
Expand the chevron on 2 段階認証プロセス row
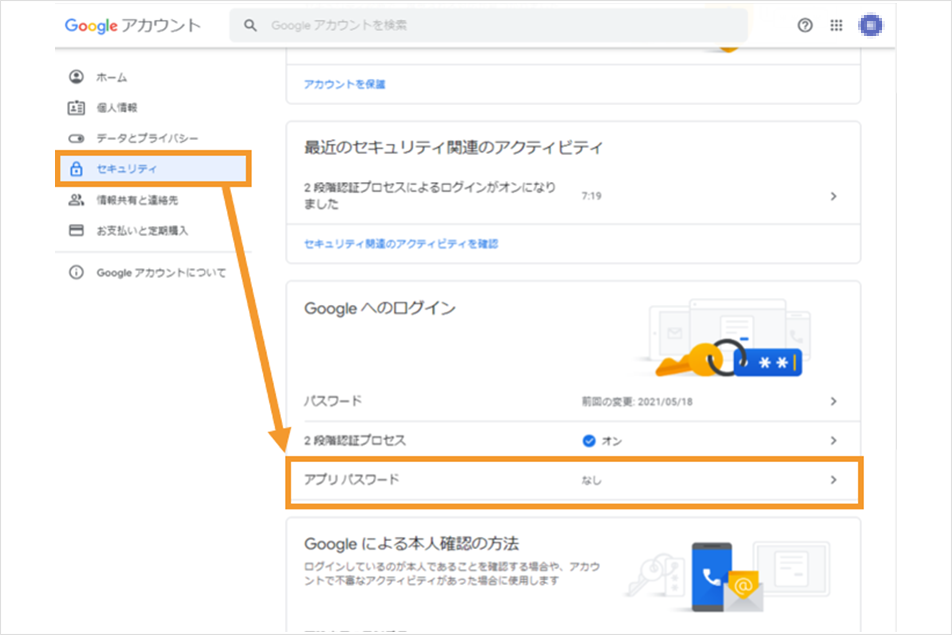point(834,441)
